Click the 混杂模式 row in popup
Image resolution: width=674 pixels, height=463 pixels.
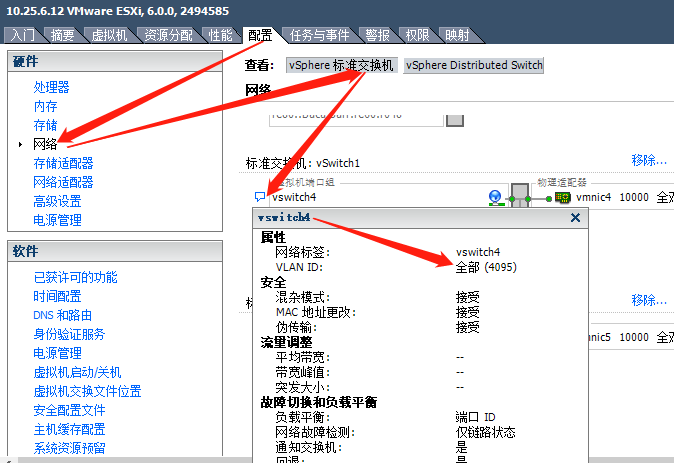click(x=377, y=297)
